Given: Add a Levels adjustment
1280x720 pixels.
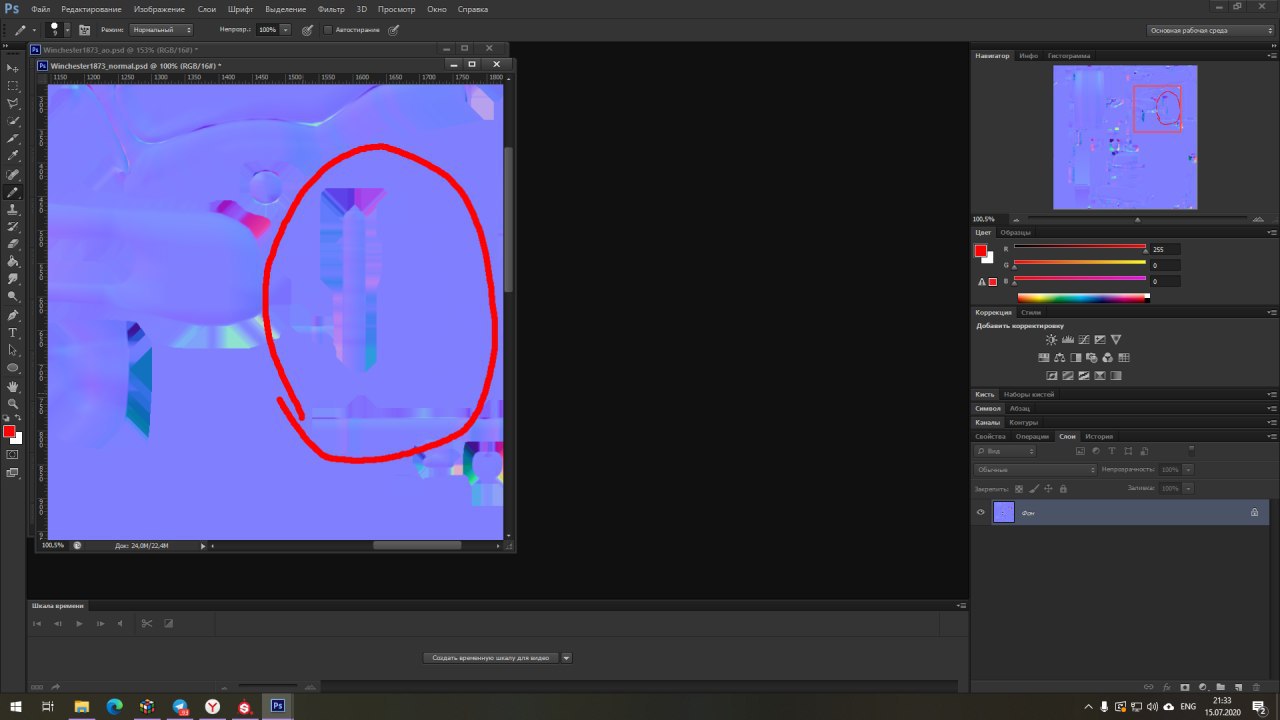Looking at the screenshot, I should click(1067, 340).
